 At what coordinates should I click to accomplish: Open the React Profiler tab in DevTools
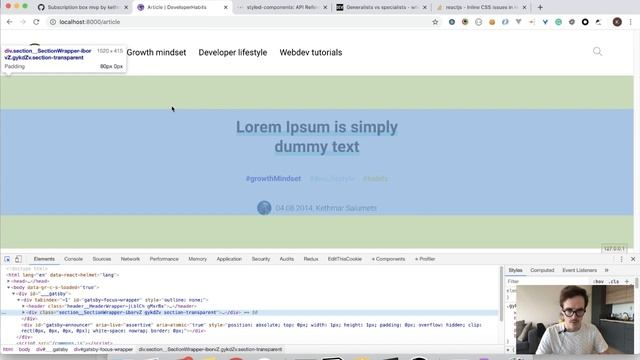425,259
